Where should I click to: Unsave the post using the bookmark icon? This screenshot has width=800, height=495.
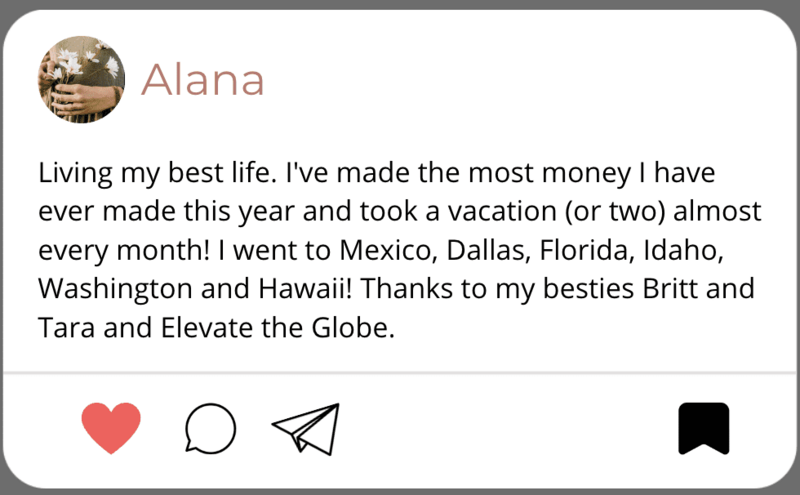pyautogui.click(x=704, y=428)
